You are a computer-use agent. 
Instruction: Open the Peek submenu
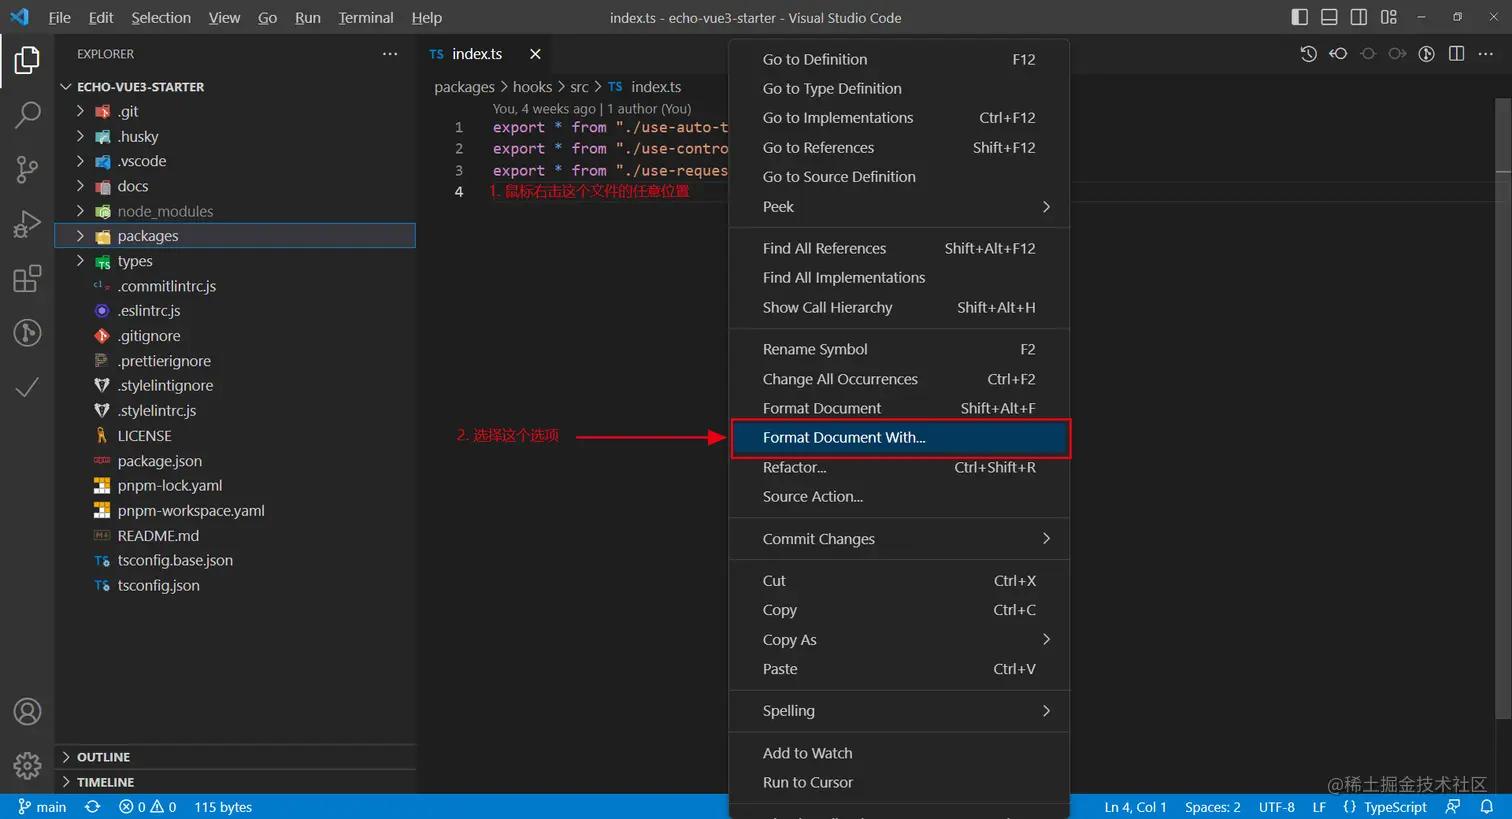(x=899, y=207)
